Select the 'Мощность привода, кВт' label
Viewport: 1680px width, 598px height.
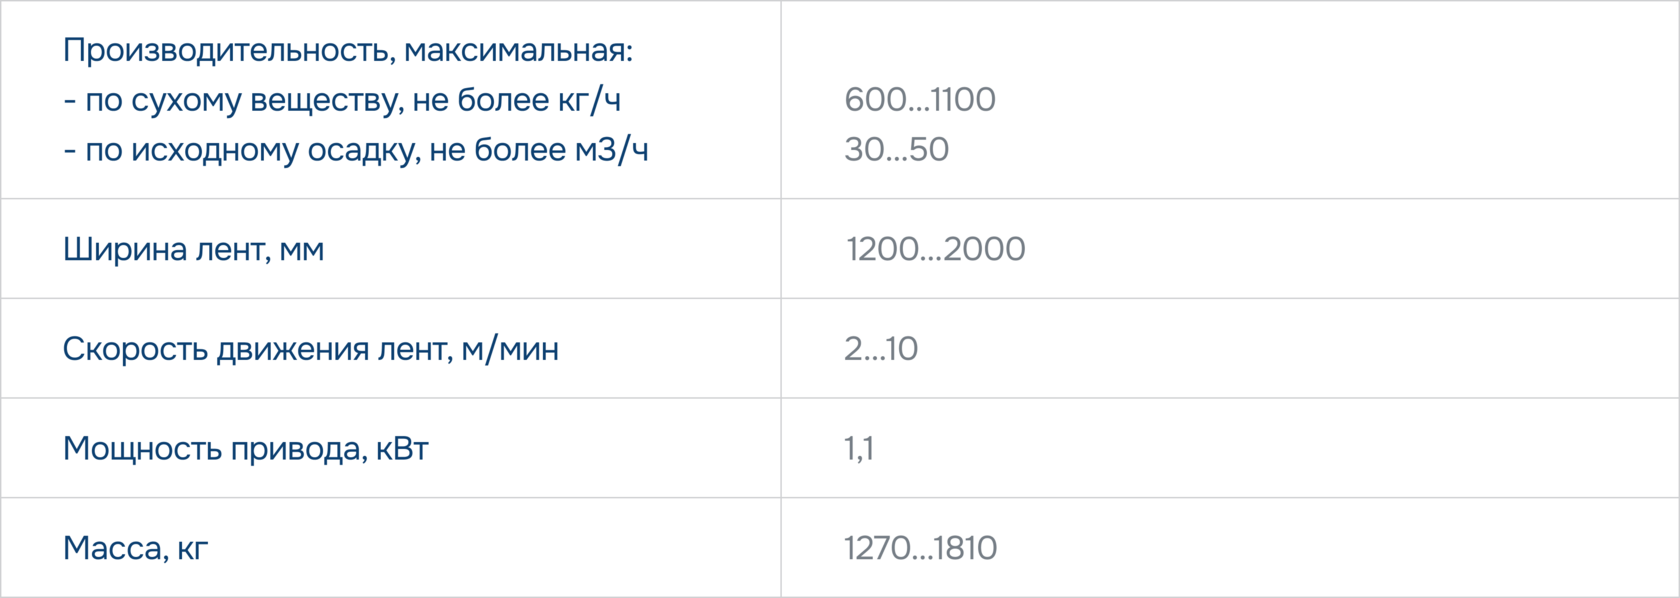[x=246, y=449]
